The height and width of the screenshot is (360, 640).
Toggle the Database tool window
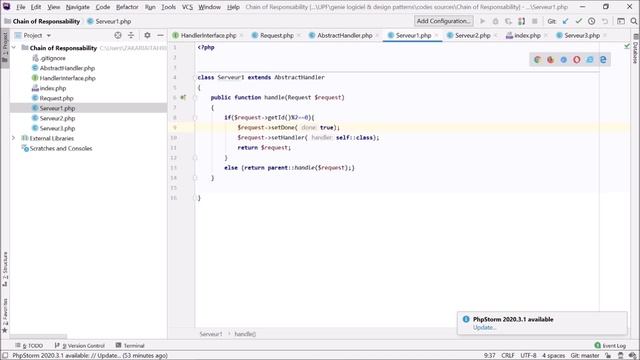tap(635, 49)
